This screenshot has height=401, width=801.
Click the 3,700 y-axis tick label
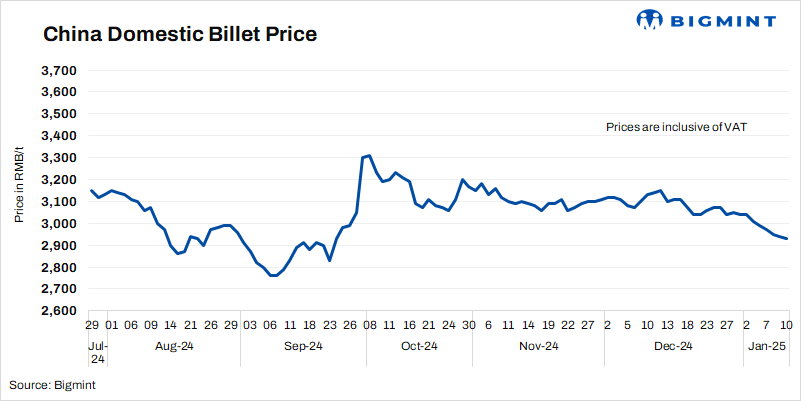click(x=60, y=71)
